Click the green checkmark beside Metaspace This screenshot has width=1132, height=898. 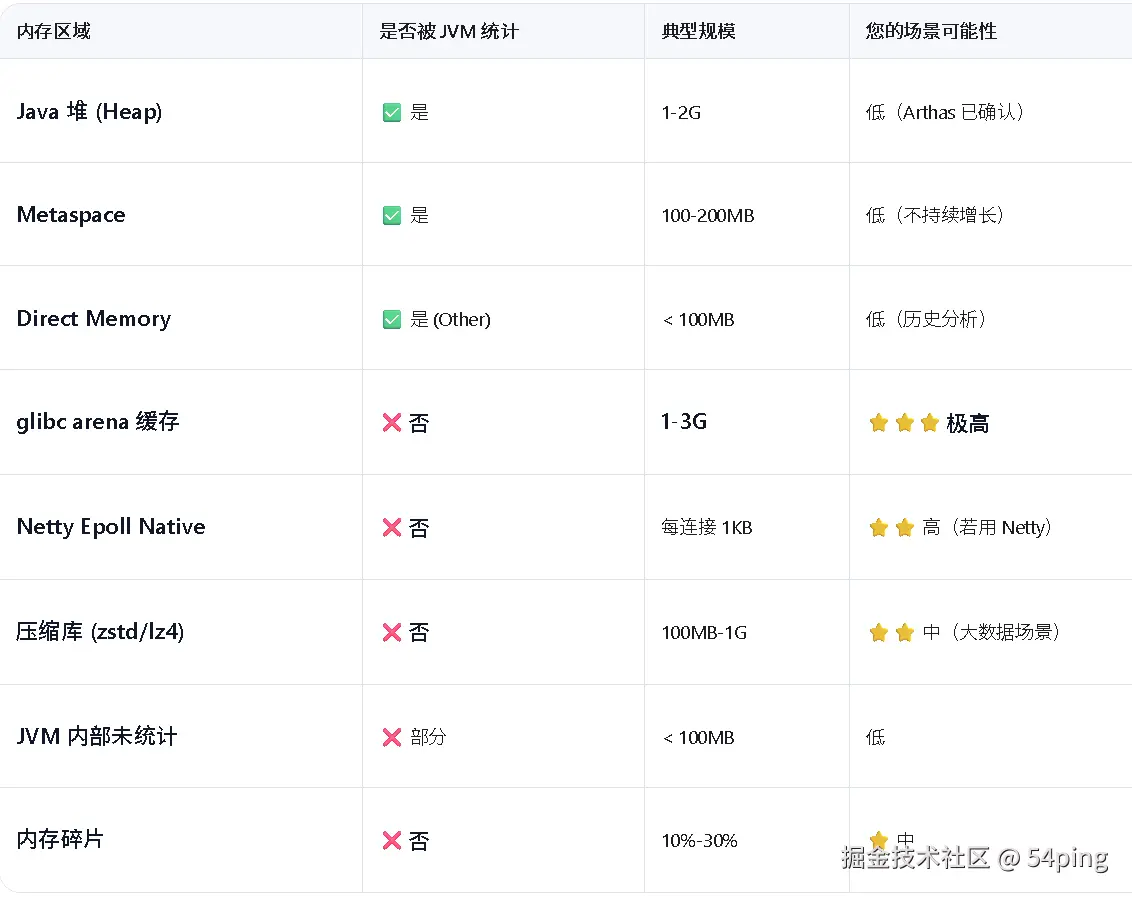click(x=392, y=216)
